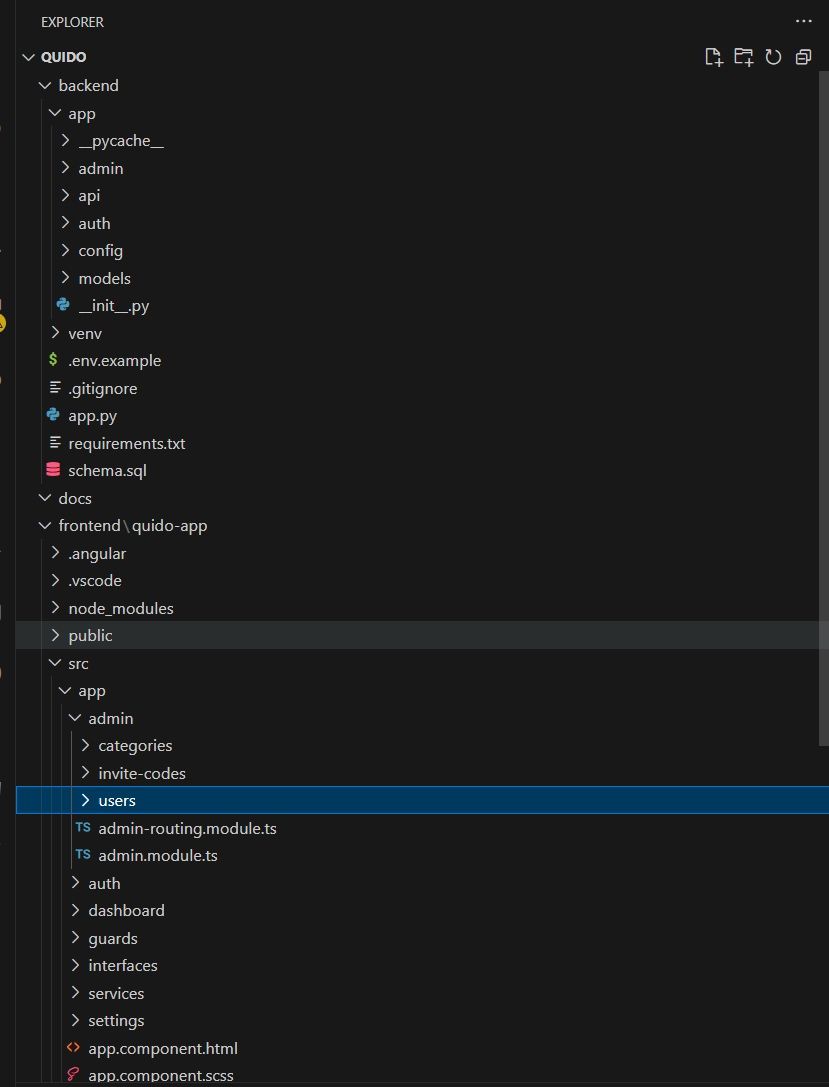Select the __init__.py file
The image size is (829, 1087).
coord(113,305)
